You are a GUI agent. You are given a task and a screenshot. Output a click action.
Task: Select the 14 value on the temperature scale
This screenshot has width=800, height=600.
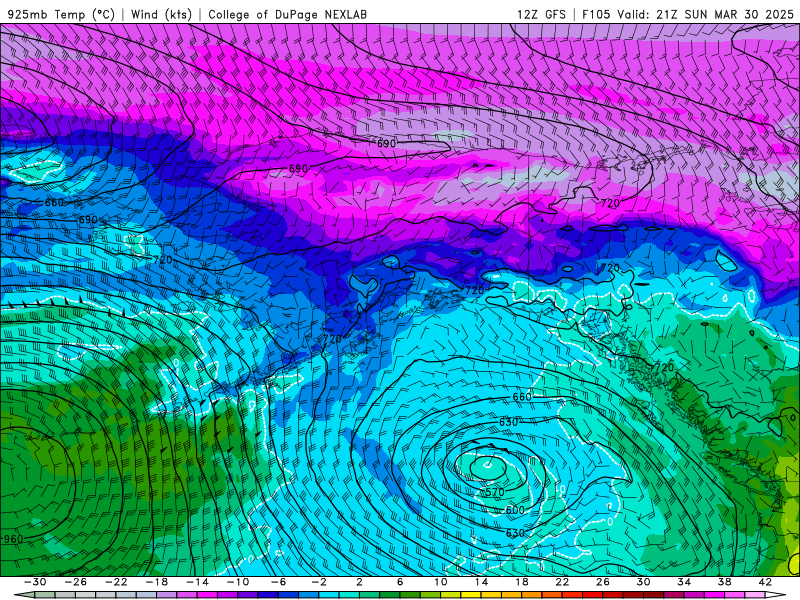(481, 582)
